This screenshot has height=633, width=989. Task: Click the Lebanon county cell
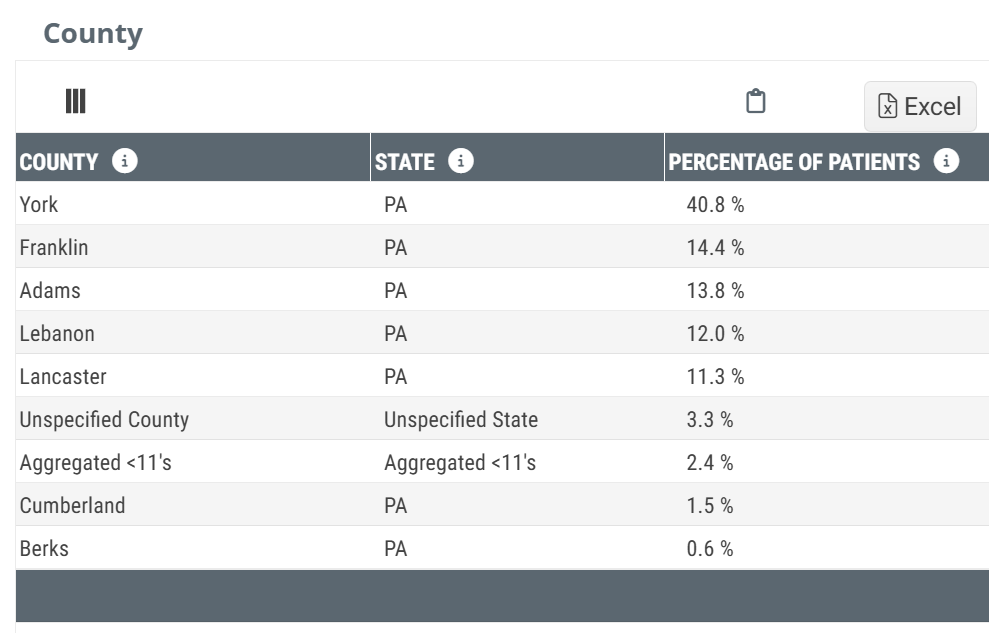pyautogui.click(x=57, y=334)
